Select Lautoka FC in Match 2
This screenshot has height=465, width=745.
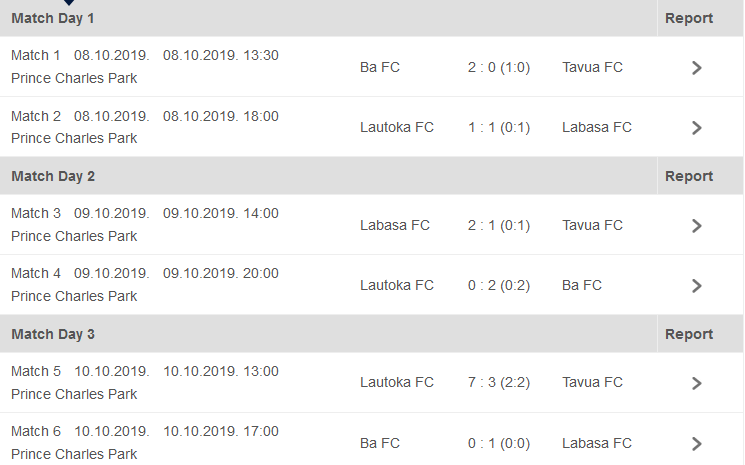[397, 127]
